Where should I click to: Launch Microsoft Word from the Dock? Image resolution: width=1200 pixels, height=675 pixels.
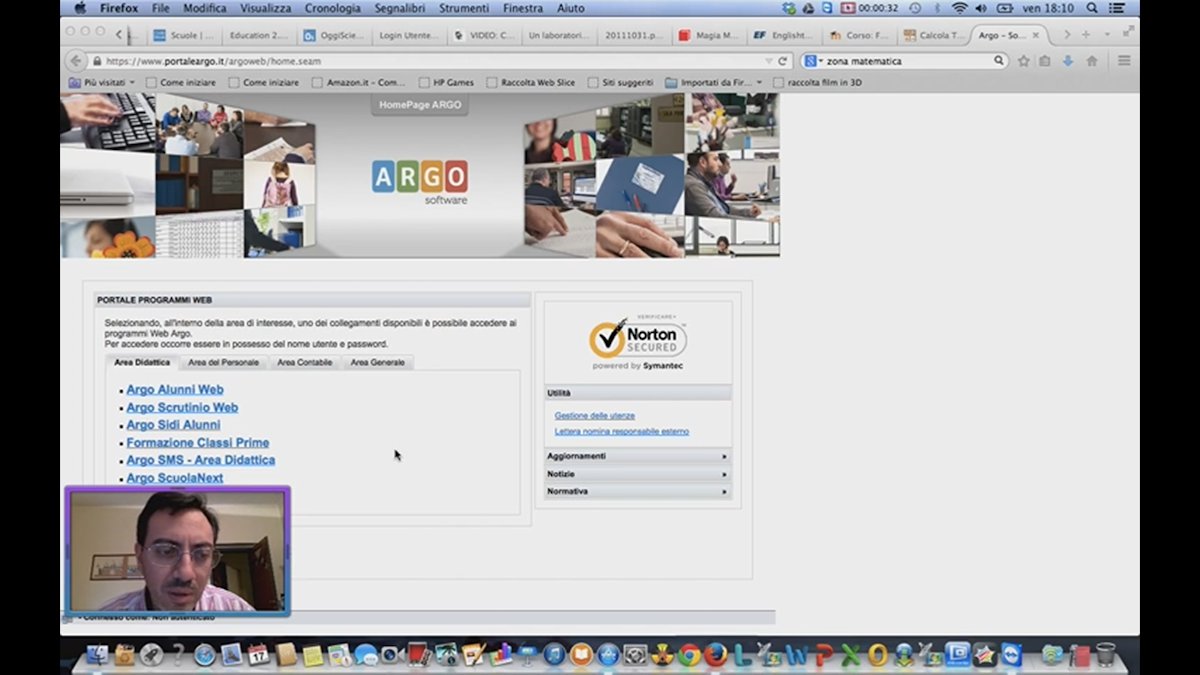click(x=797, y=655)
